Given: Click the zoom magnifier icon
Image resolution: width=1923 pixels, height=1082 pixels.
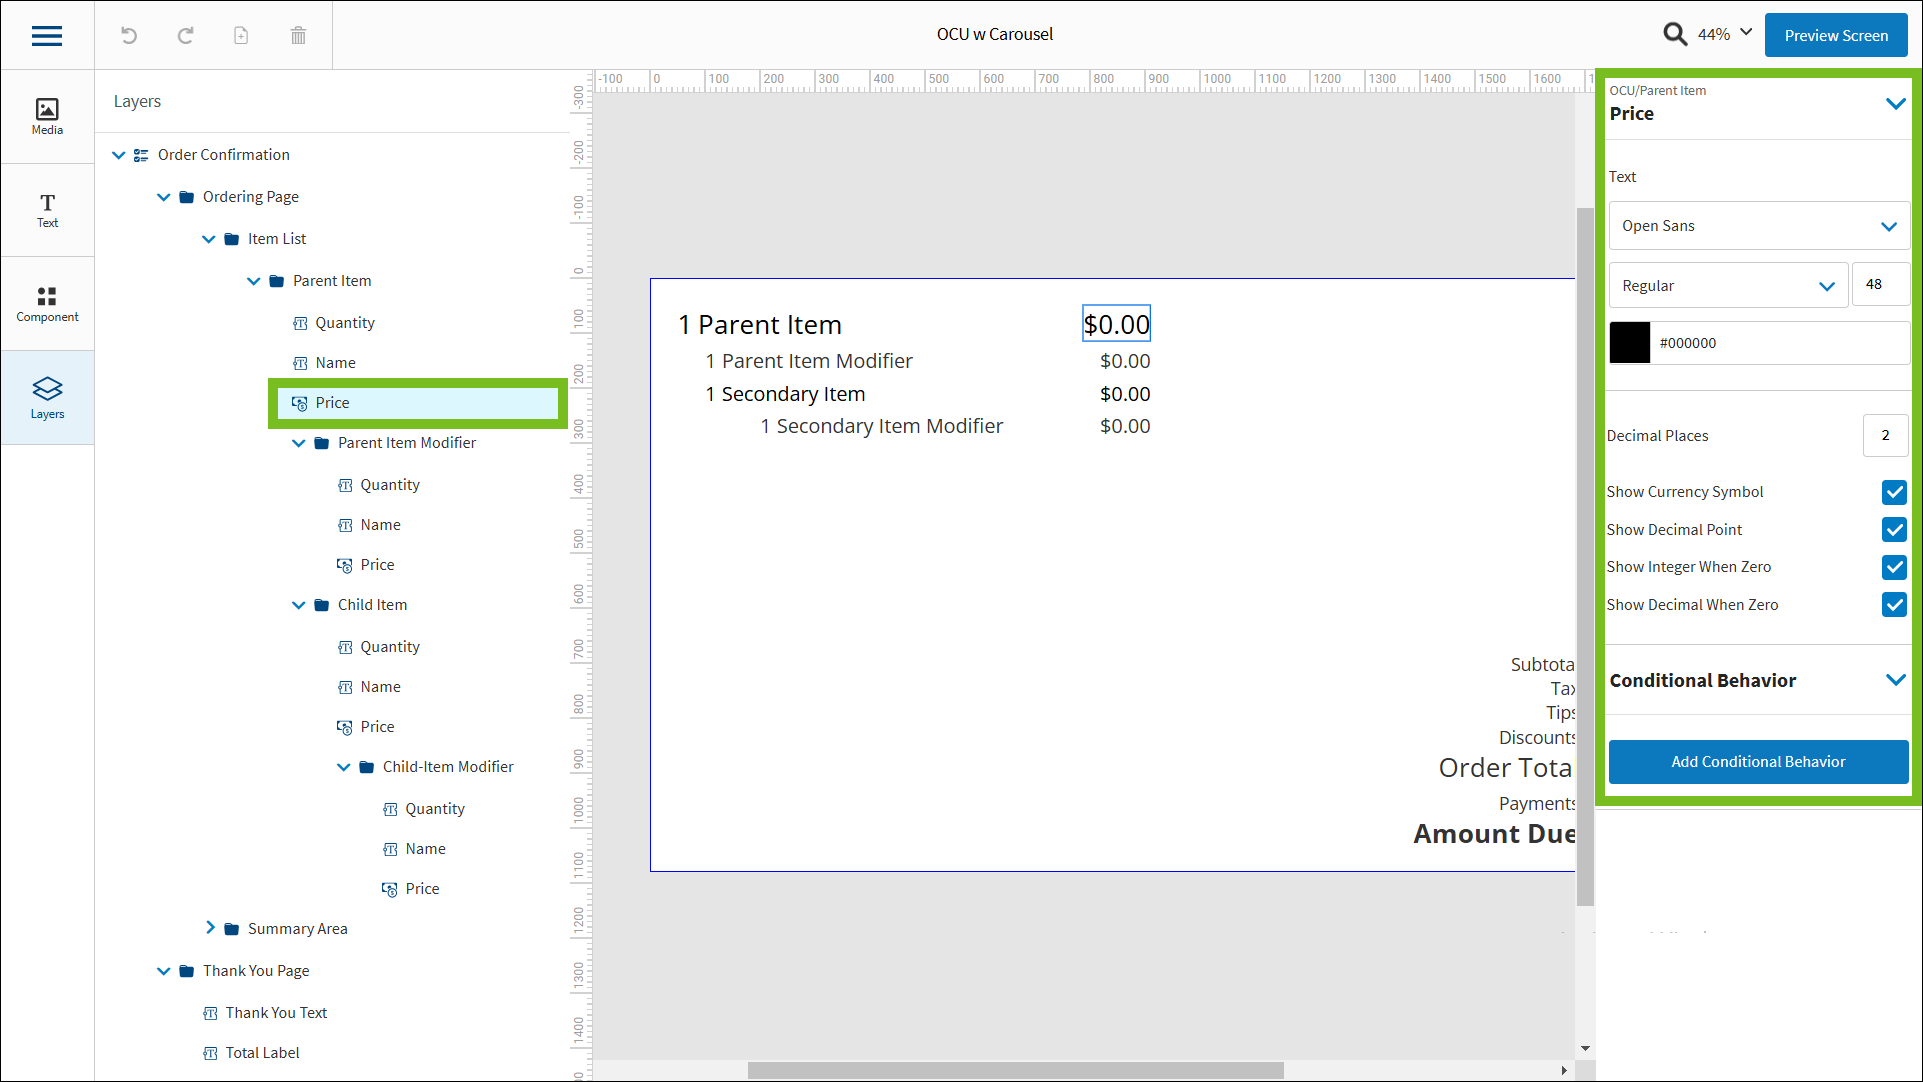Looking at the screenshot, I should (x=1675, y=34).
